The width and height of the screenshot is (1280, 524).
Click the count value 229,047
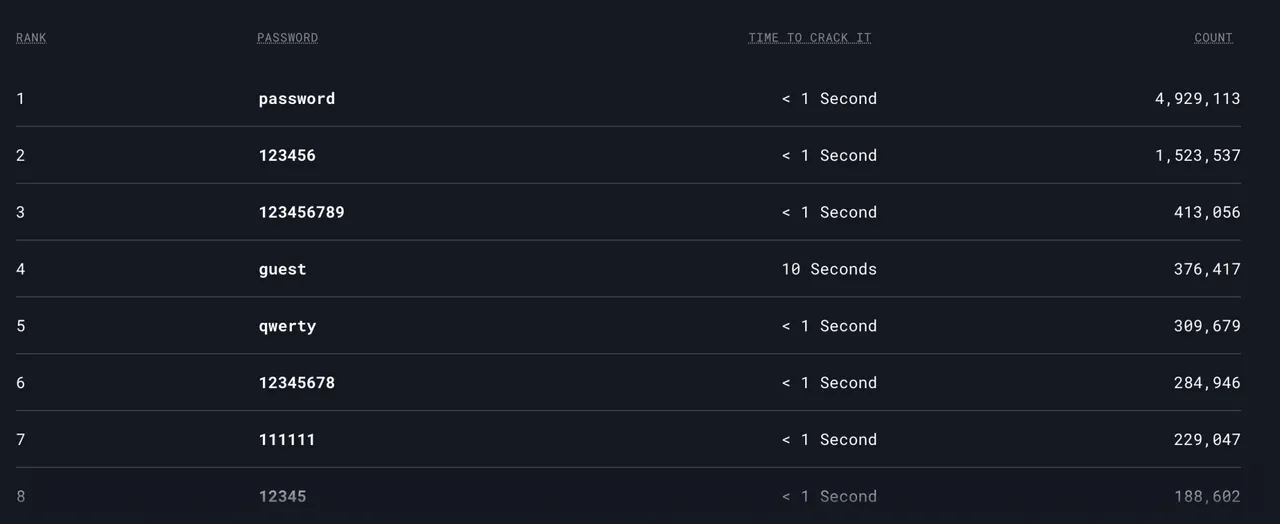click(1207, 439)
